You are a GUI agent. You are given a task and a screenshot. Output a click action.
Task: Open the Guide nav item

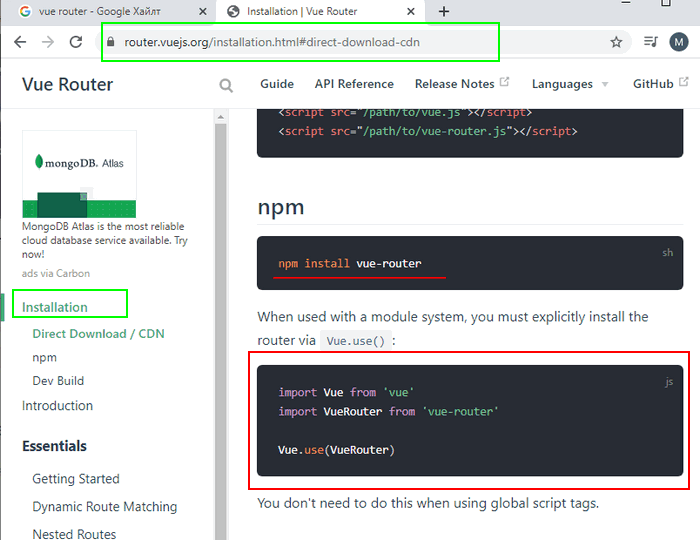click(x=277, y=84)
